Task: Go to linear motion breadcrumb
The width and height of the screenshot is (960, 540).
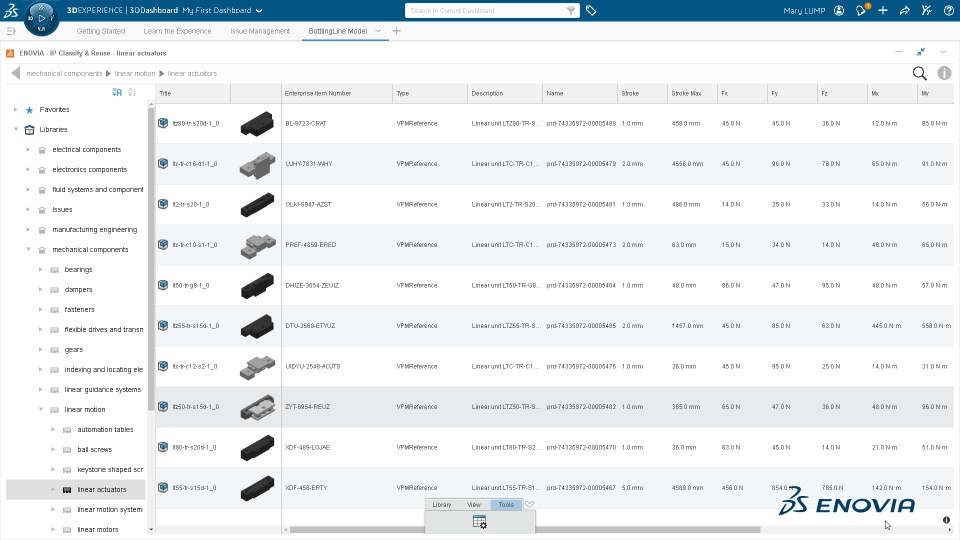Action: coord(135,73)
